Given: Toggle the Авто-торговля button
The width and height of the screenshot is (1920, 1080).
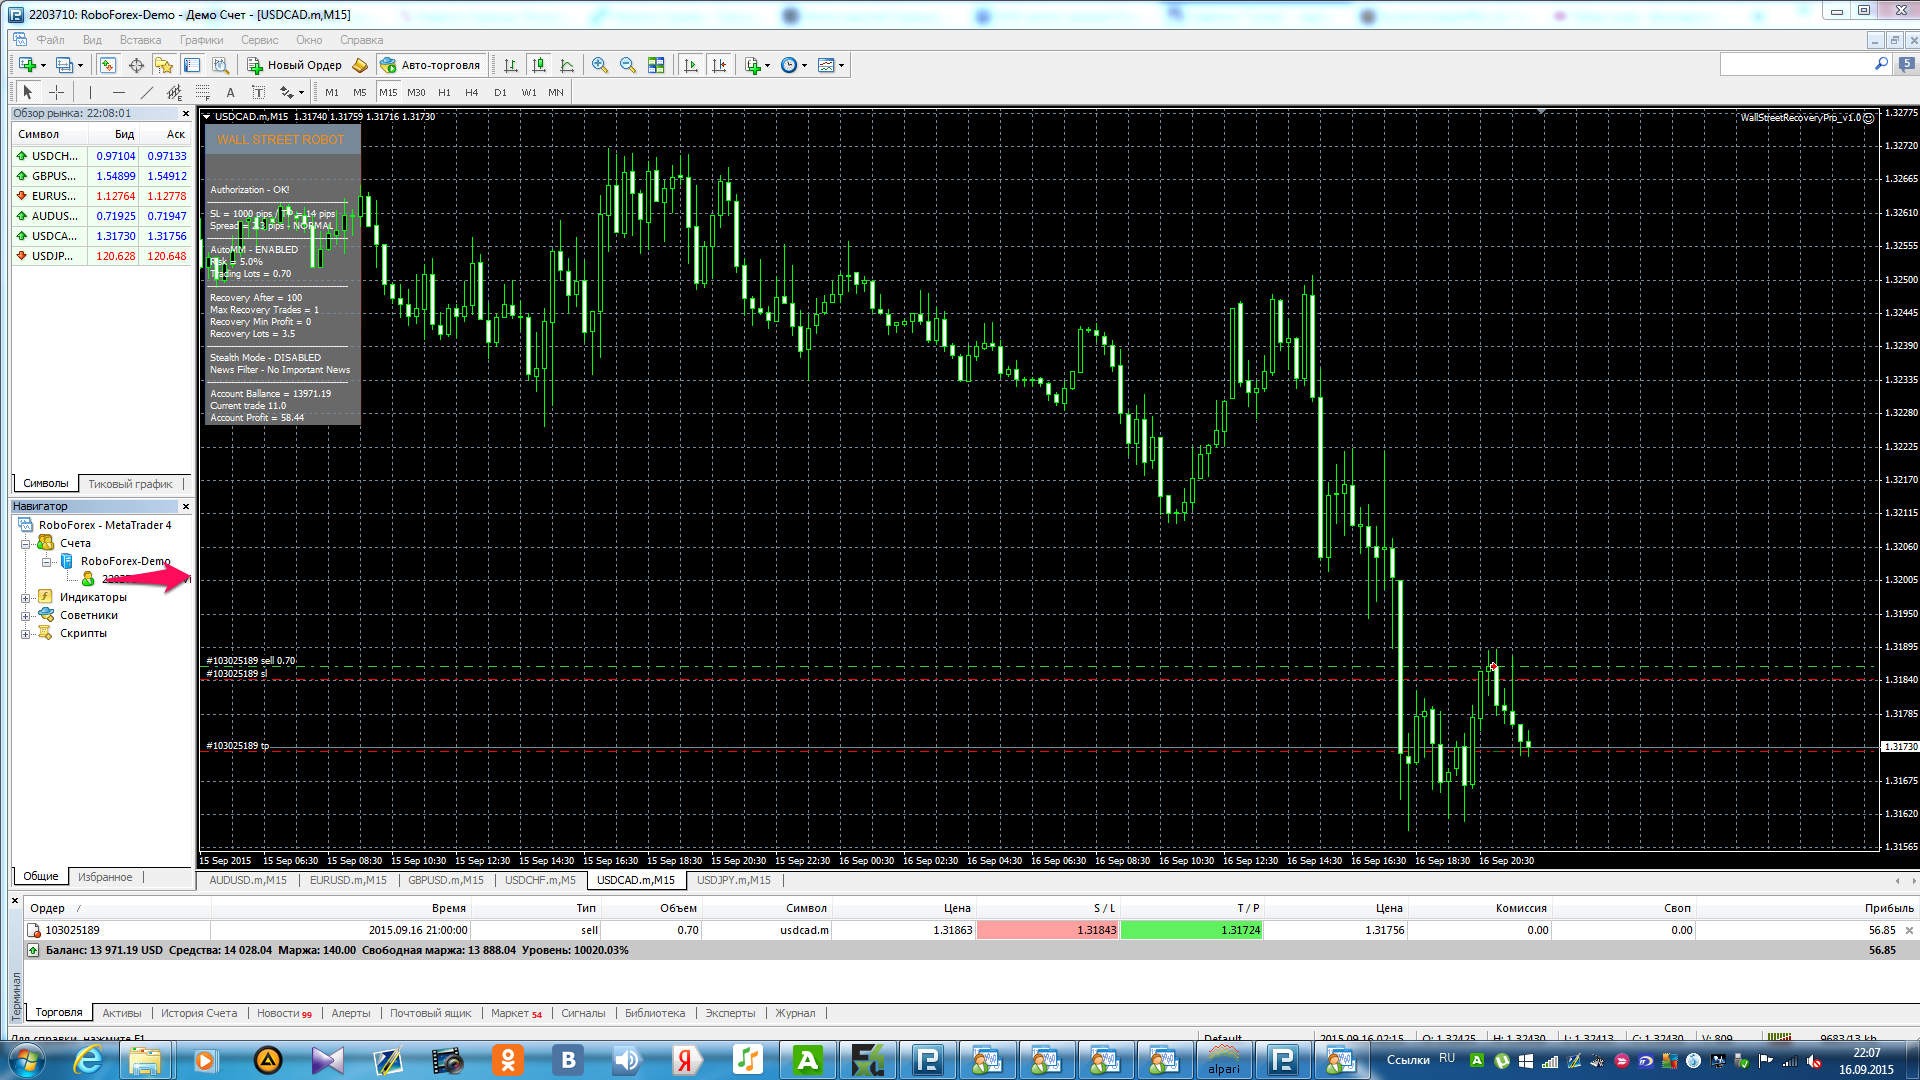Looking at the screenshot, I should (431, 65).
